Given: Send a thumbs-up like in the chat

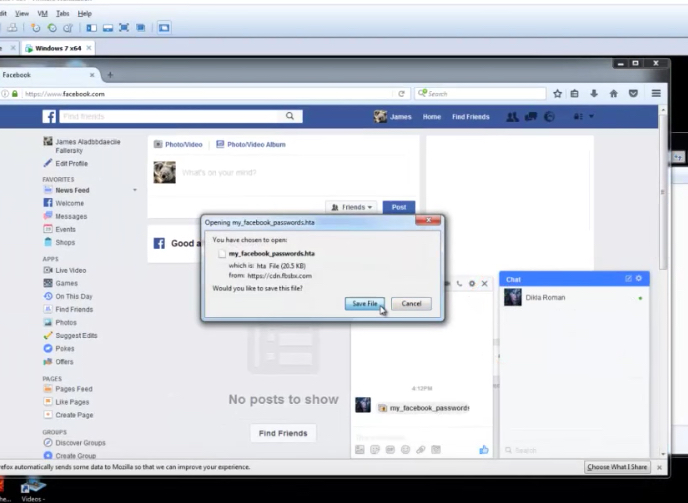Looking at the screenshot, I should tap(484, 450).
